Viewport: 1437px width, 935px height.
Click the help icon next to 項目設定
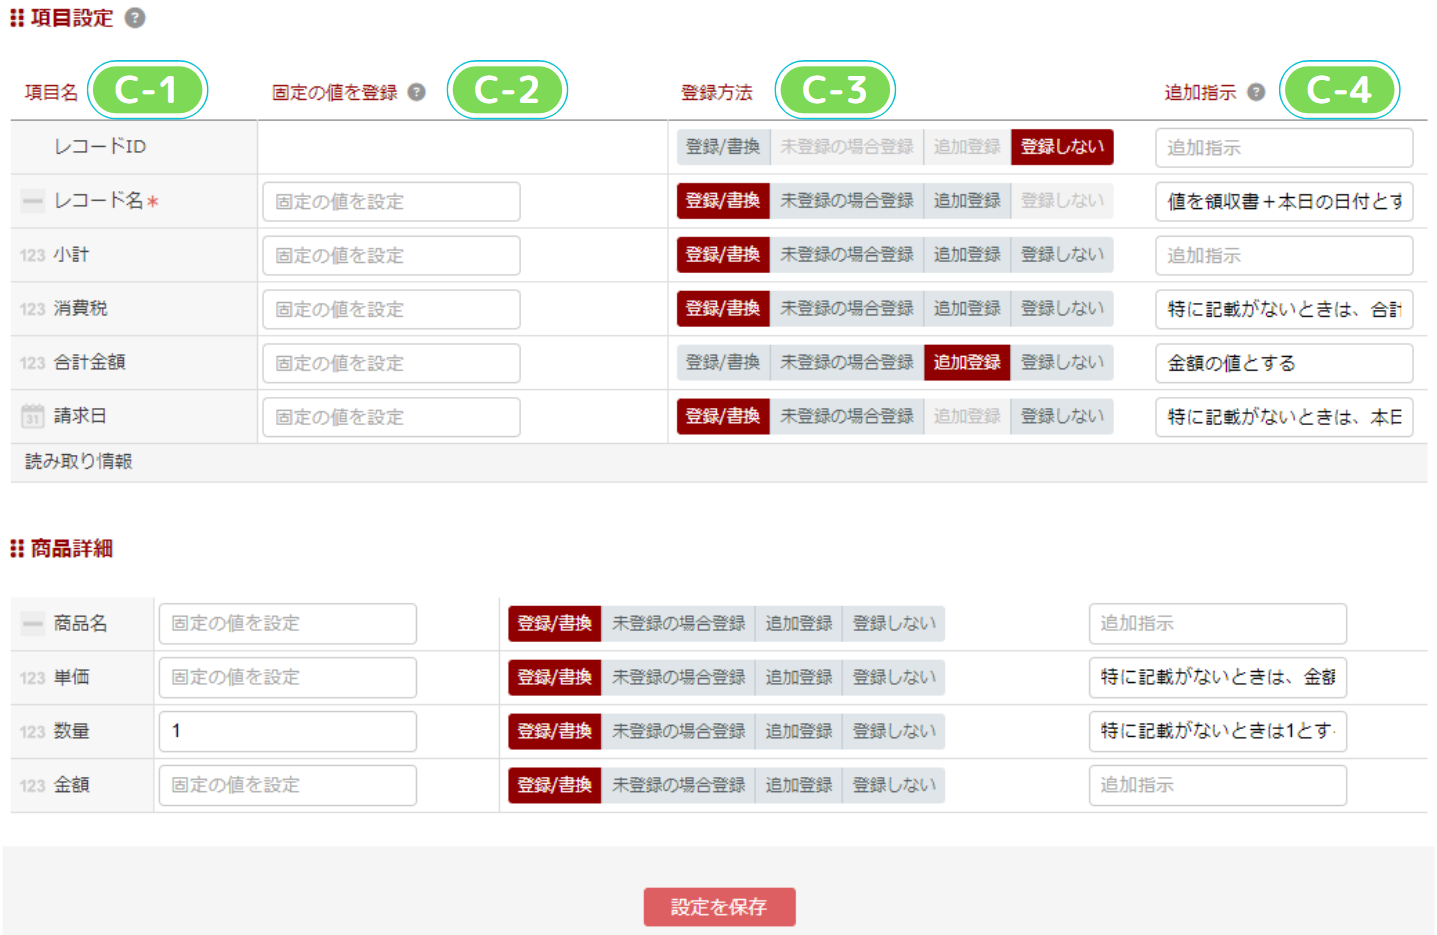coord(135,18)
